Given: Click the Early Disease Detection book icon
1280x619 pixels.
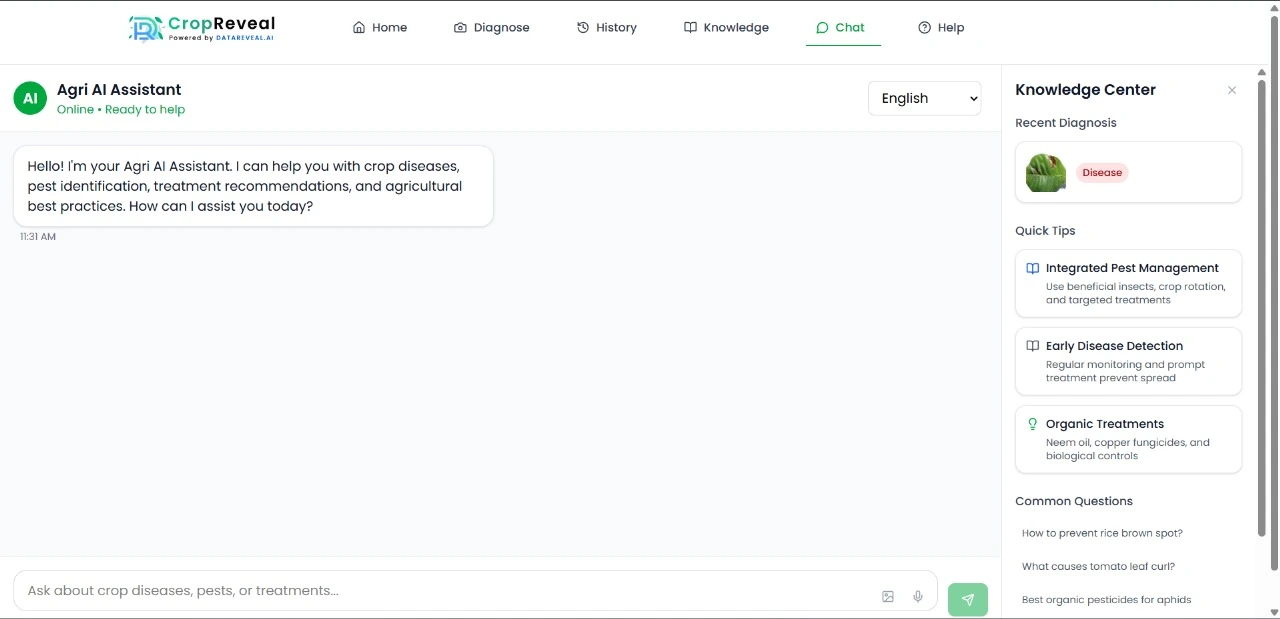Looking at the screenshot, I should tap(1032, 345).
